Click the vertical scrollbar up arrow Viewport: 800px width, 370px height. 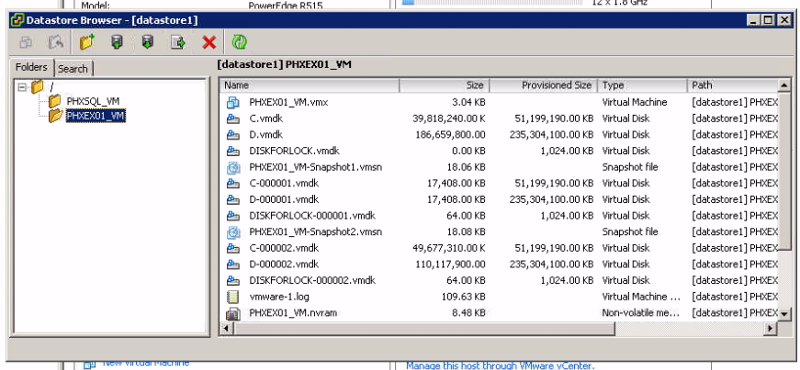pos(785,85)
